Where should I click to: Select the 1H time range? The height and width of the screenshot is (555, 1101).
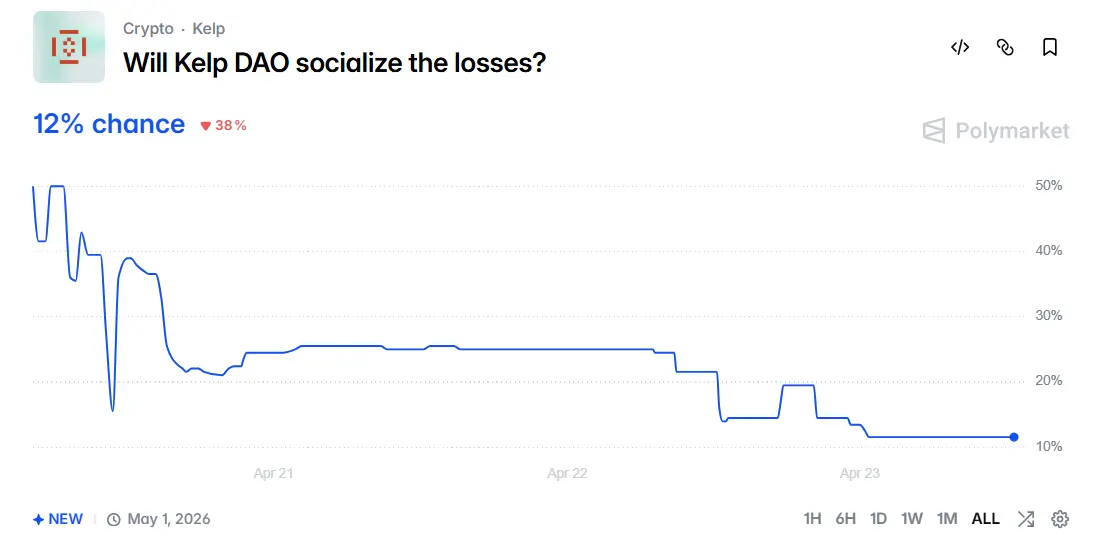click(x=812, y=519)
